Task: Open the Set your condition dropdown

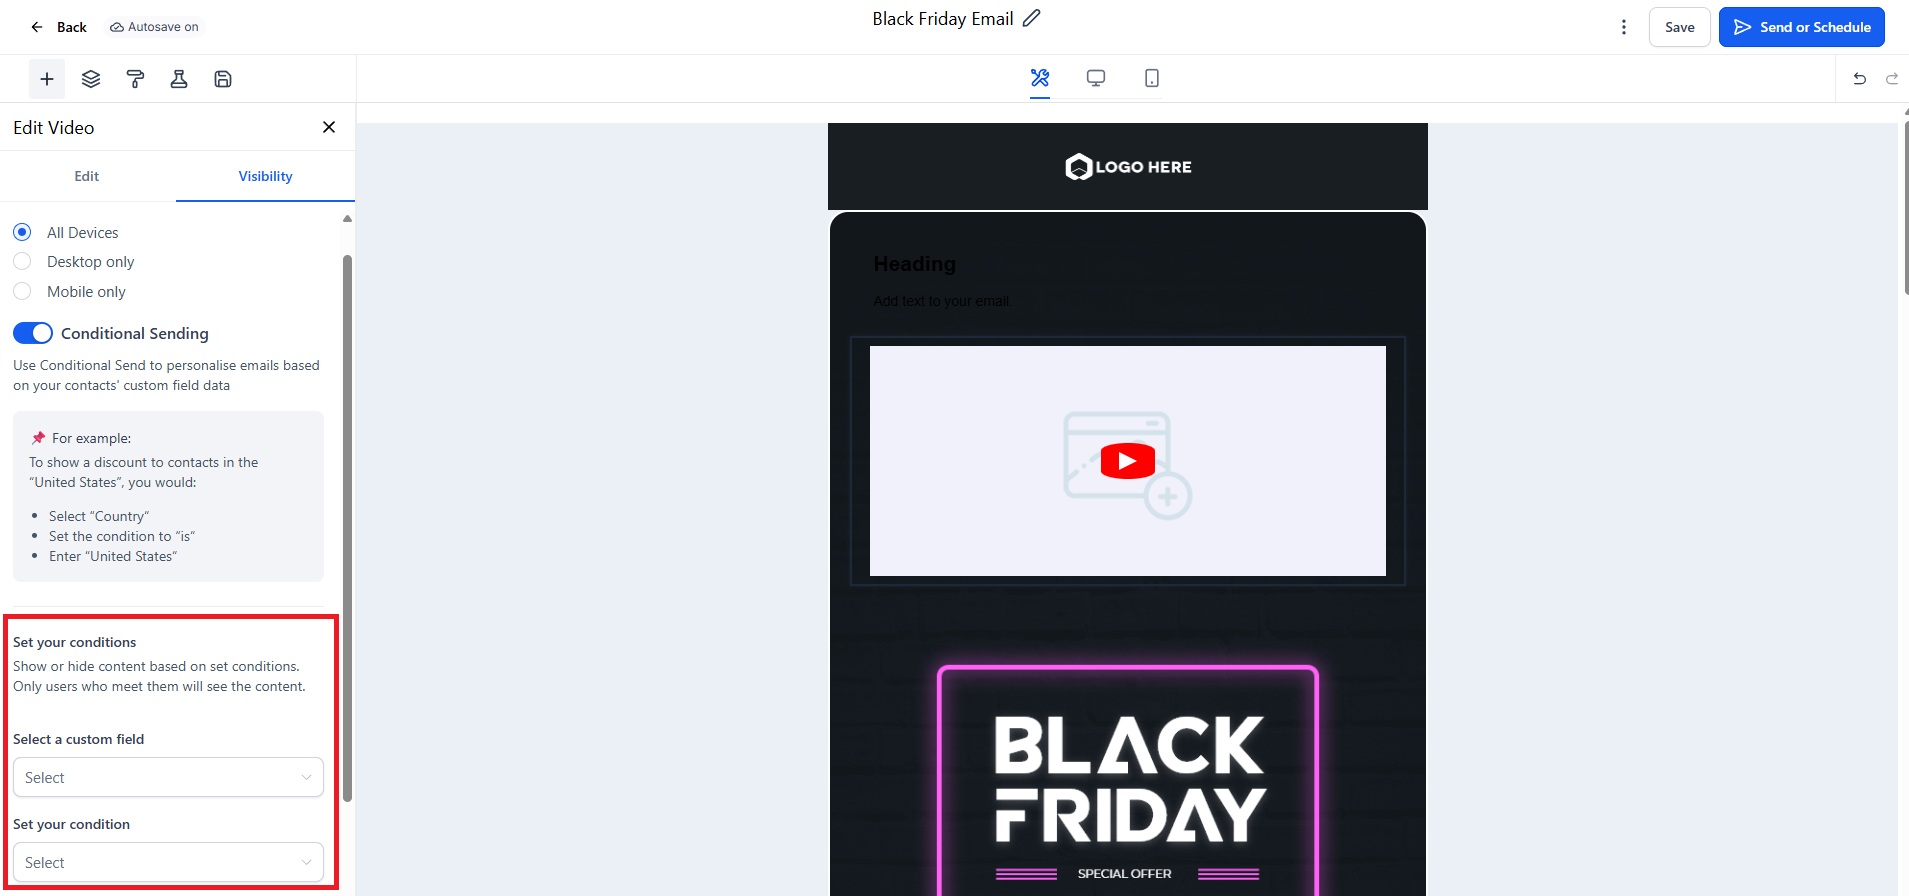Action: [168, 862]
